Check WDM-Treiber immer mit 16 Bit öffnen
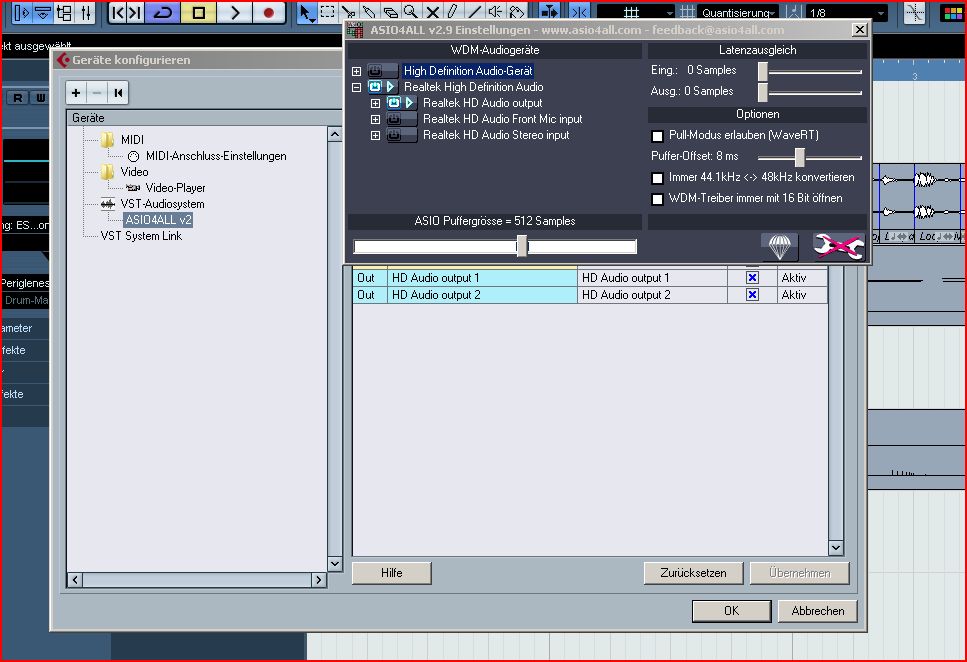The width and height of the screenshot is (967, 662). (657, 199)
